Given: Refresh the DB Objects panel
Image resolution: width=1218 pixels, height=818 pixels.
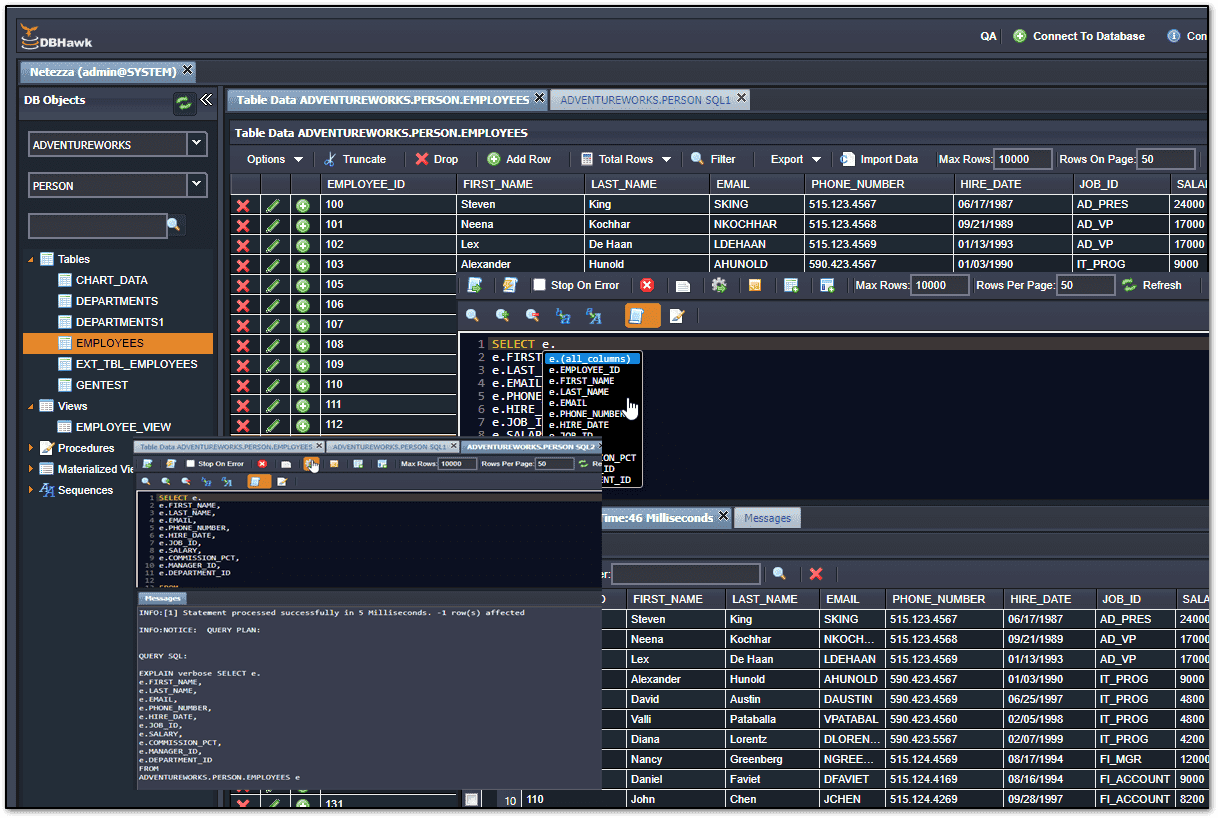Looking at the screenshot, I should pos(183,102).
